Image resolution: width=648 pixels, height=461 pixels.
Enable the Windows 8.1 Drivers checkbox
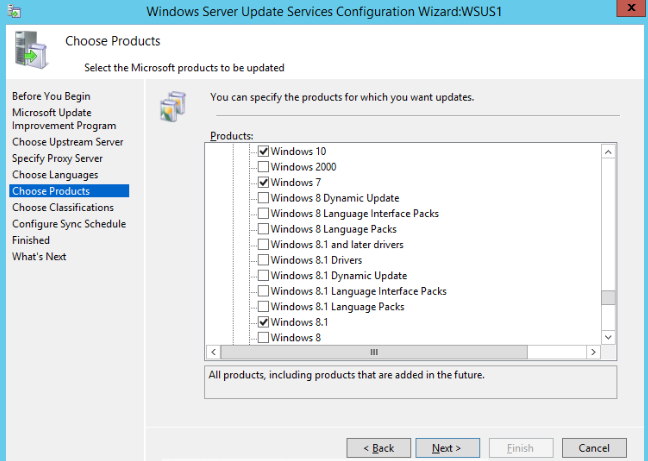(x=263, y=260)
